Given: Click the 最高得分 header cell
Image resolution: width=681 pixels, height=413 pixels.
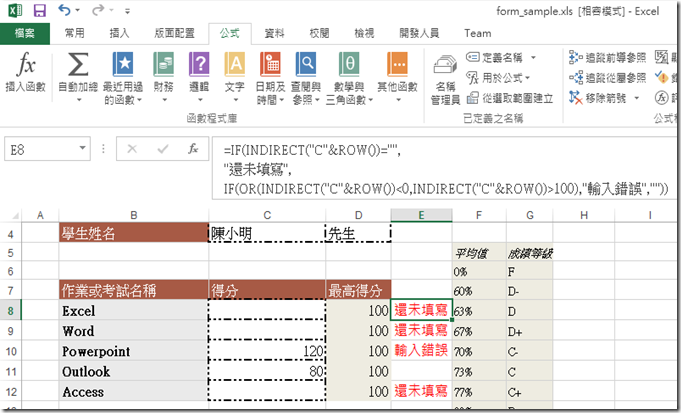Looking at the screenshot, I should tap(358, 290).
